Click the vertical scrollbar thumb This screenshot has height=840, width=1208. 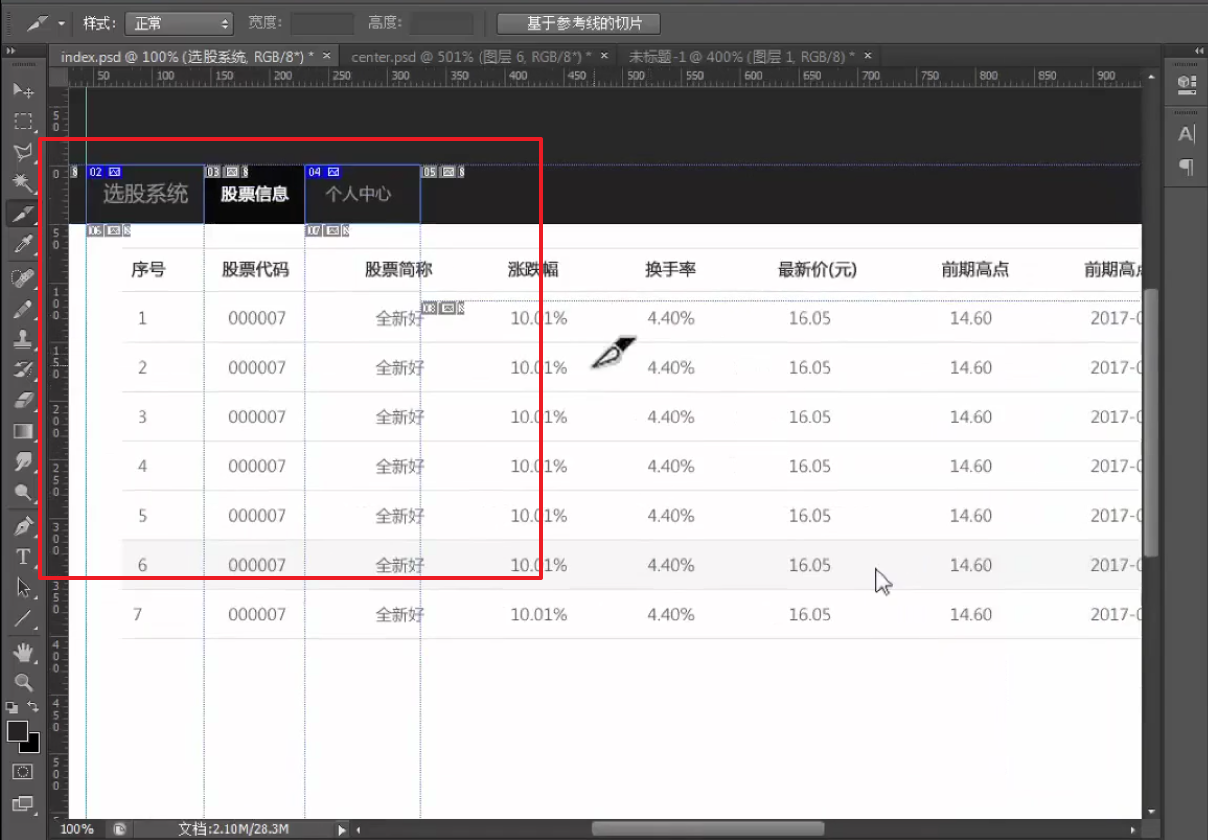coord(1151,423)
